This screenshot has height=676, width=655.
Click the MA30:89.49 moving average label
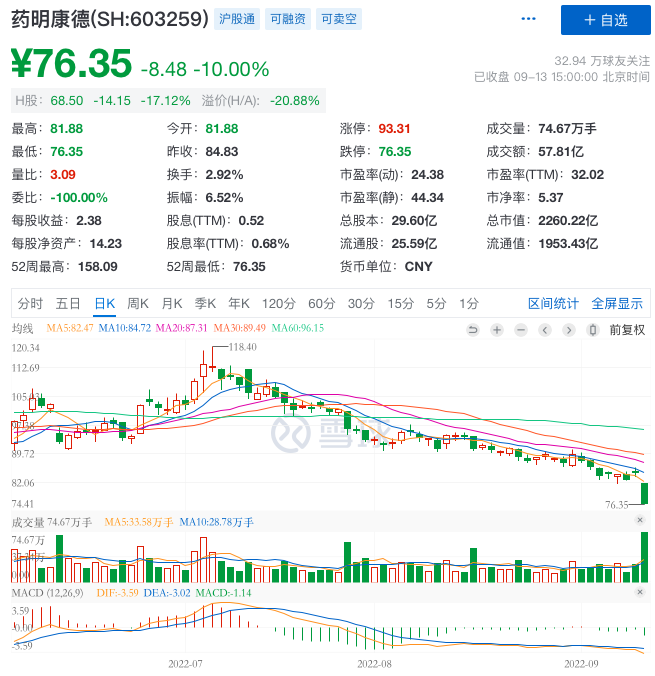(x=240, y=328)
